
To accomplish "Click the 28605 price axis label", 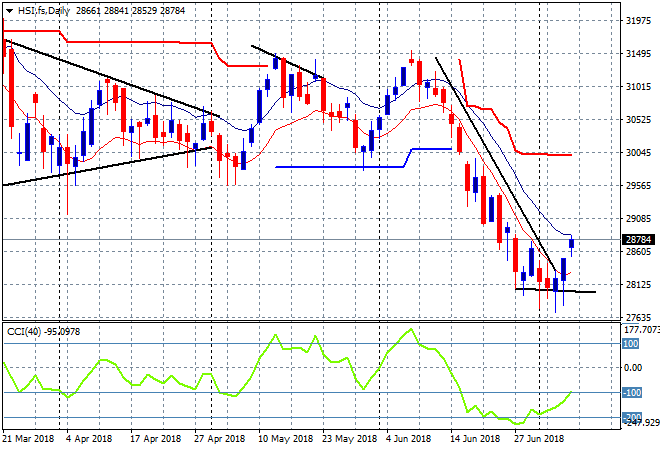I will pyautogui.click(x=638, y=252).
